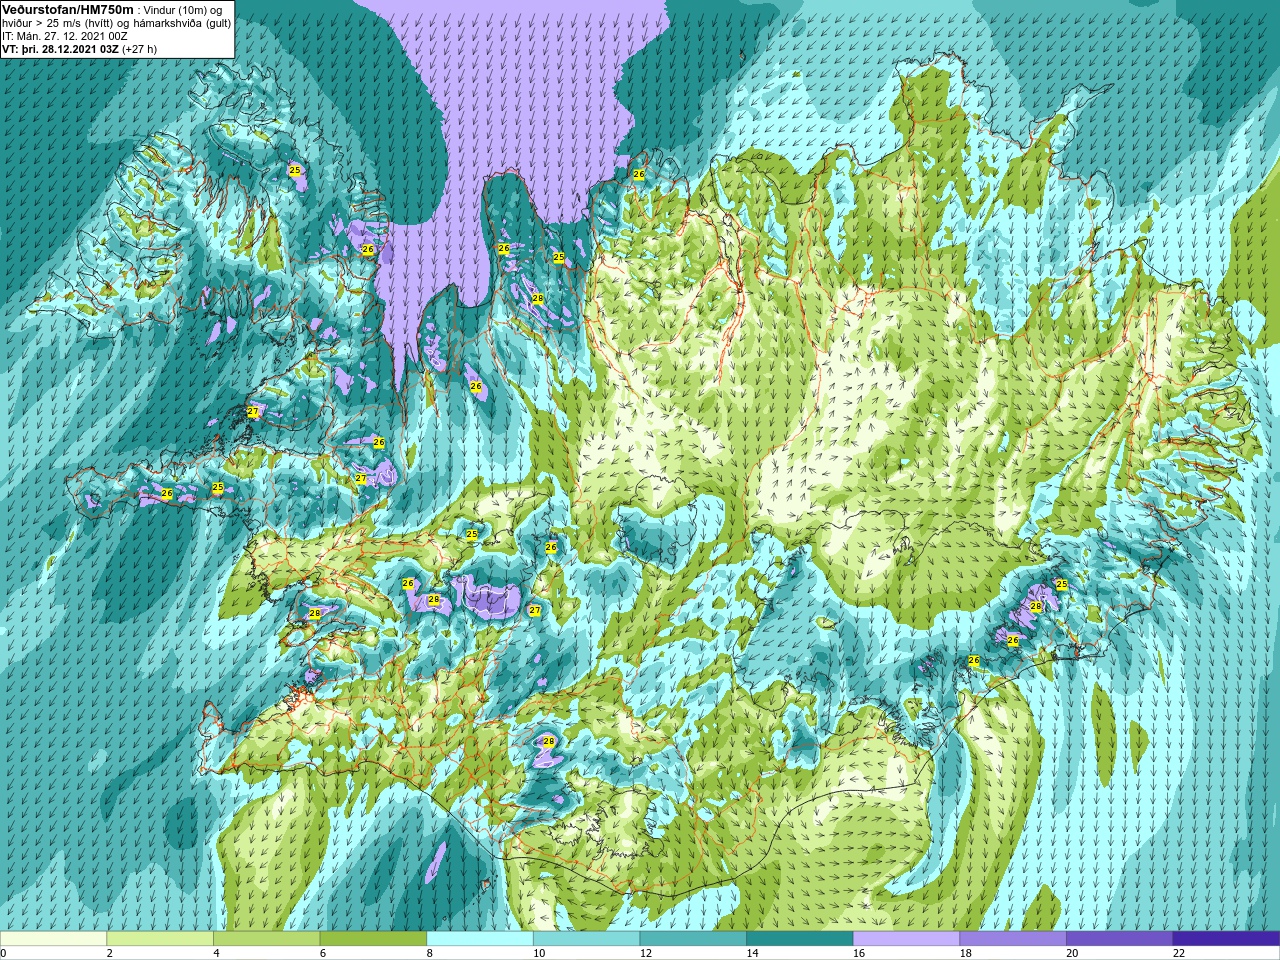Select the palest 0–2 m/s legend swatch
The image size is (1280, 960).
[x=53, y=939]
